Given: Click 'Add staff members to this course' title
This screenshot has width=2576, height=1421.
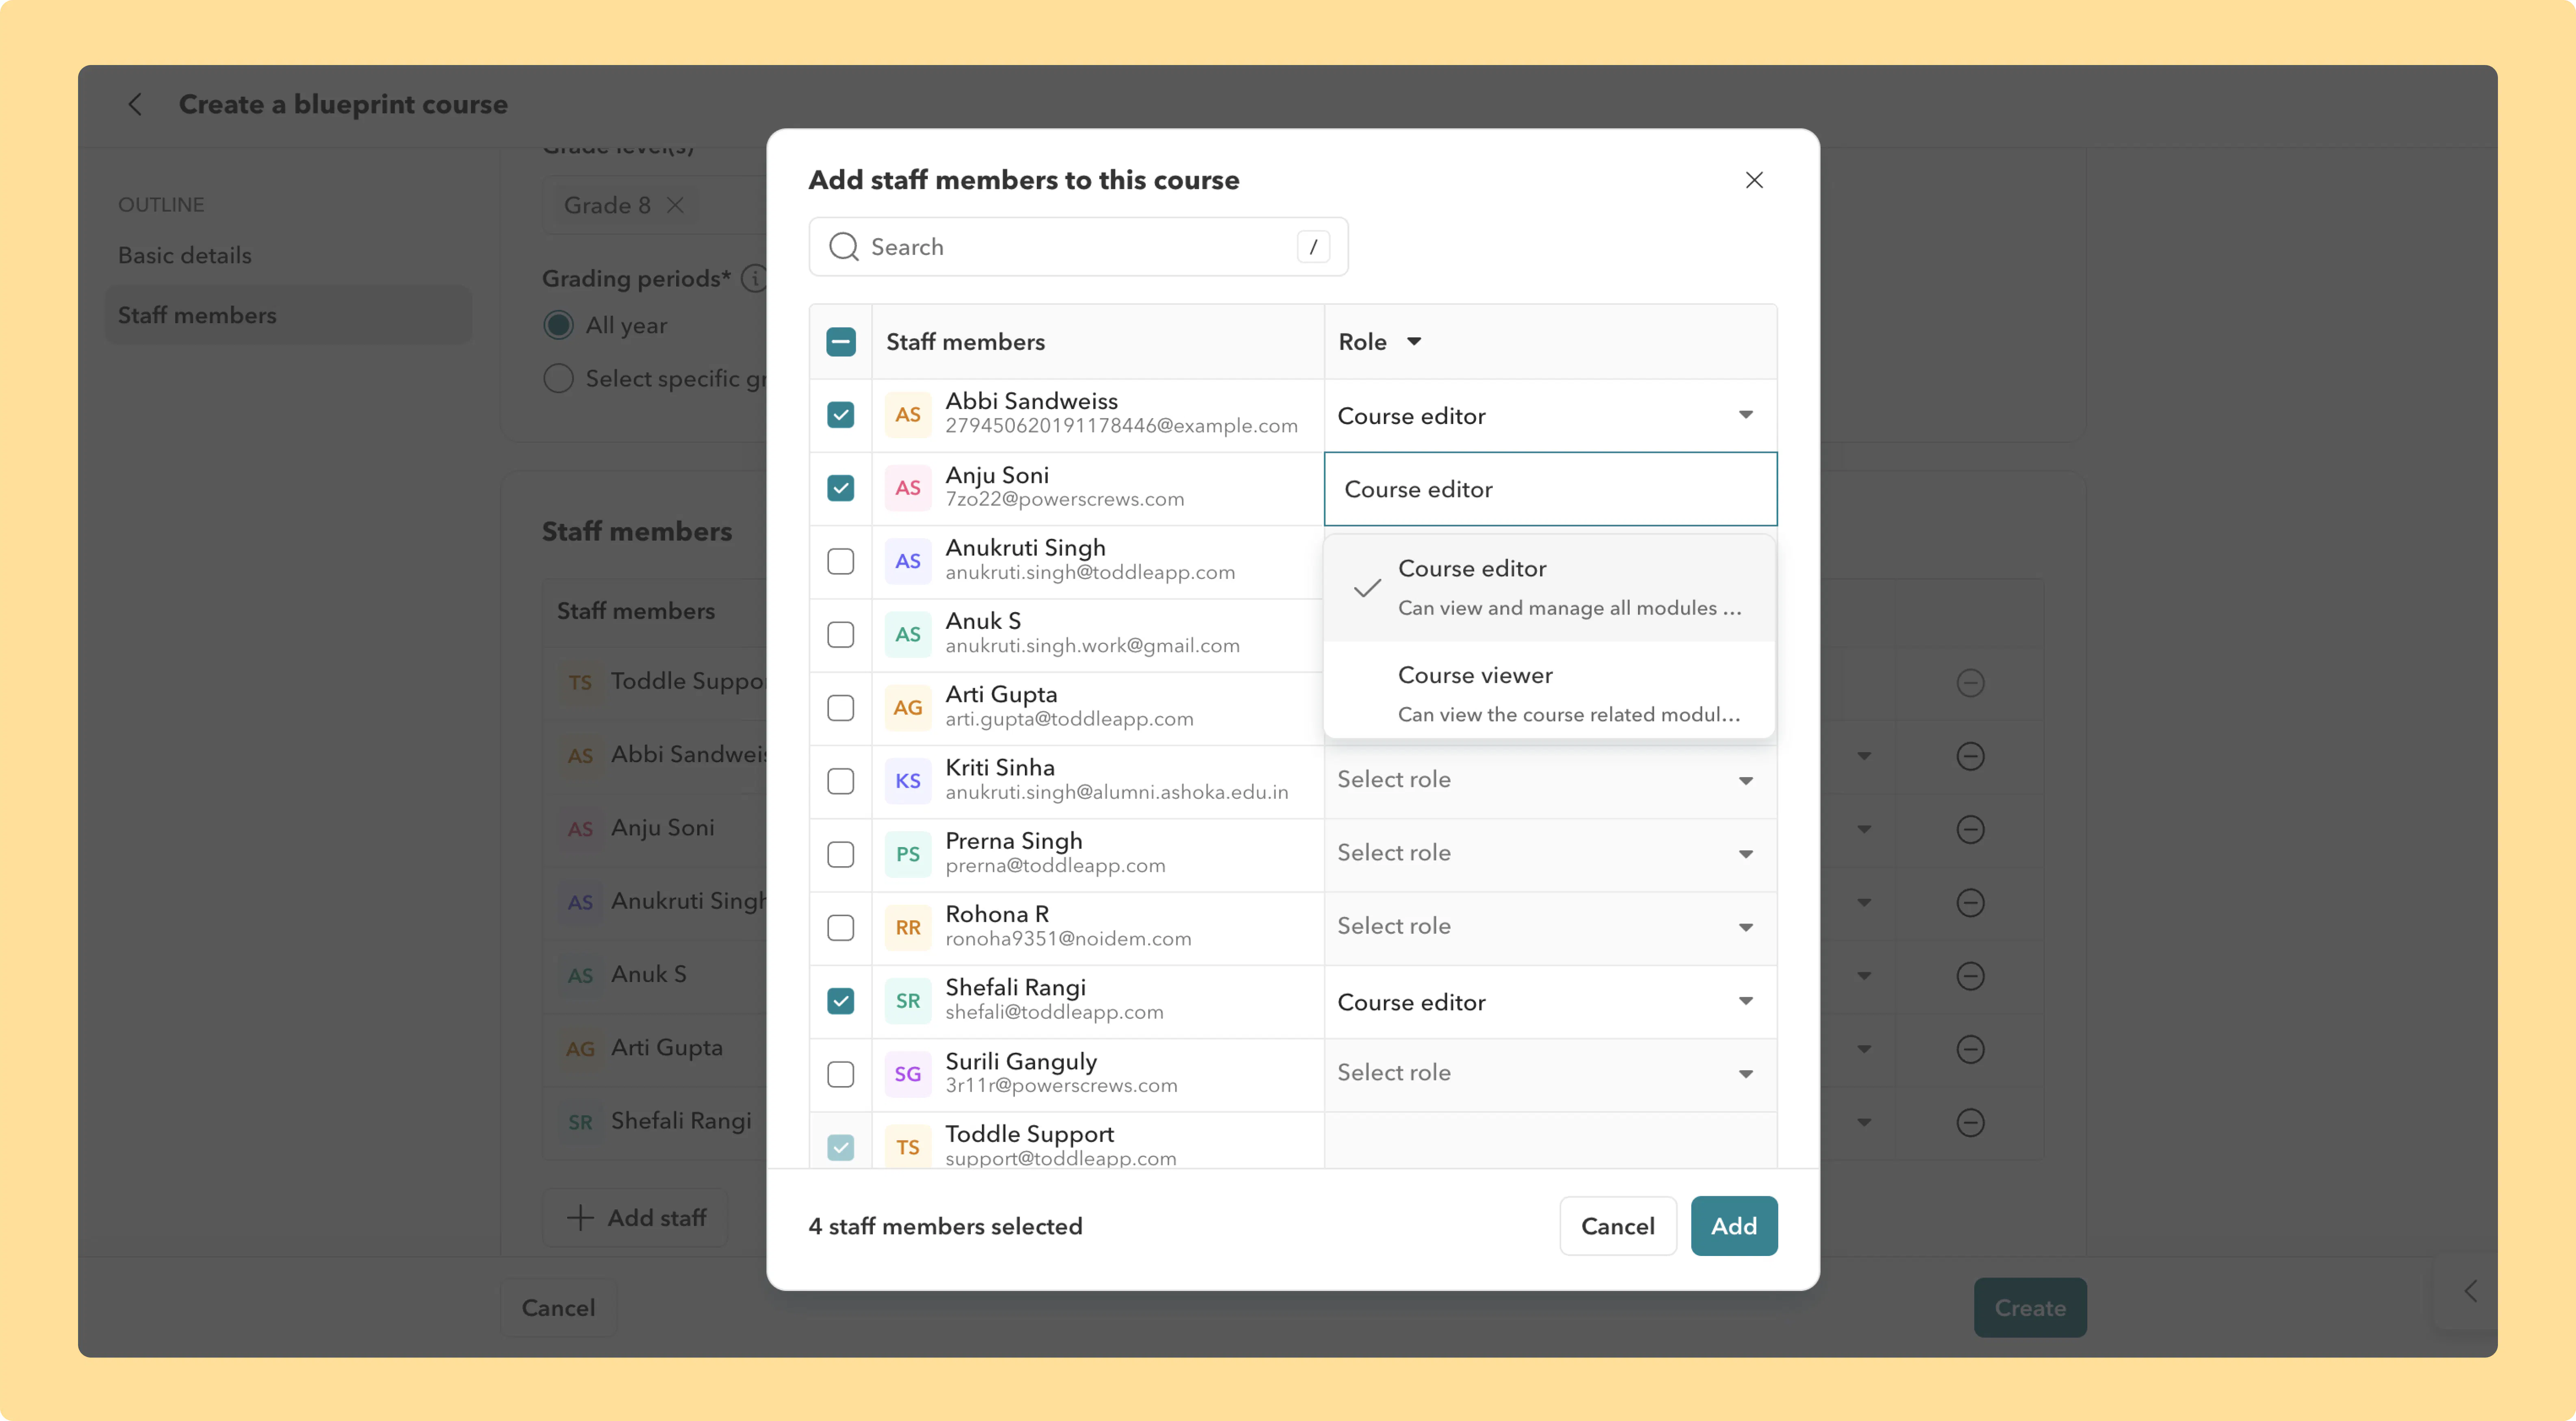Looking at the screenshot, I should 1024,180.
